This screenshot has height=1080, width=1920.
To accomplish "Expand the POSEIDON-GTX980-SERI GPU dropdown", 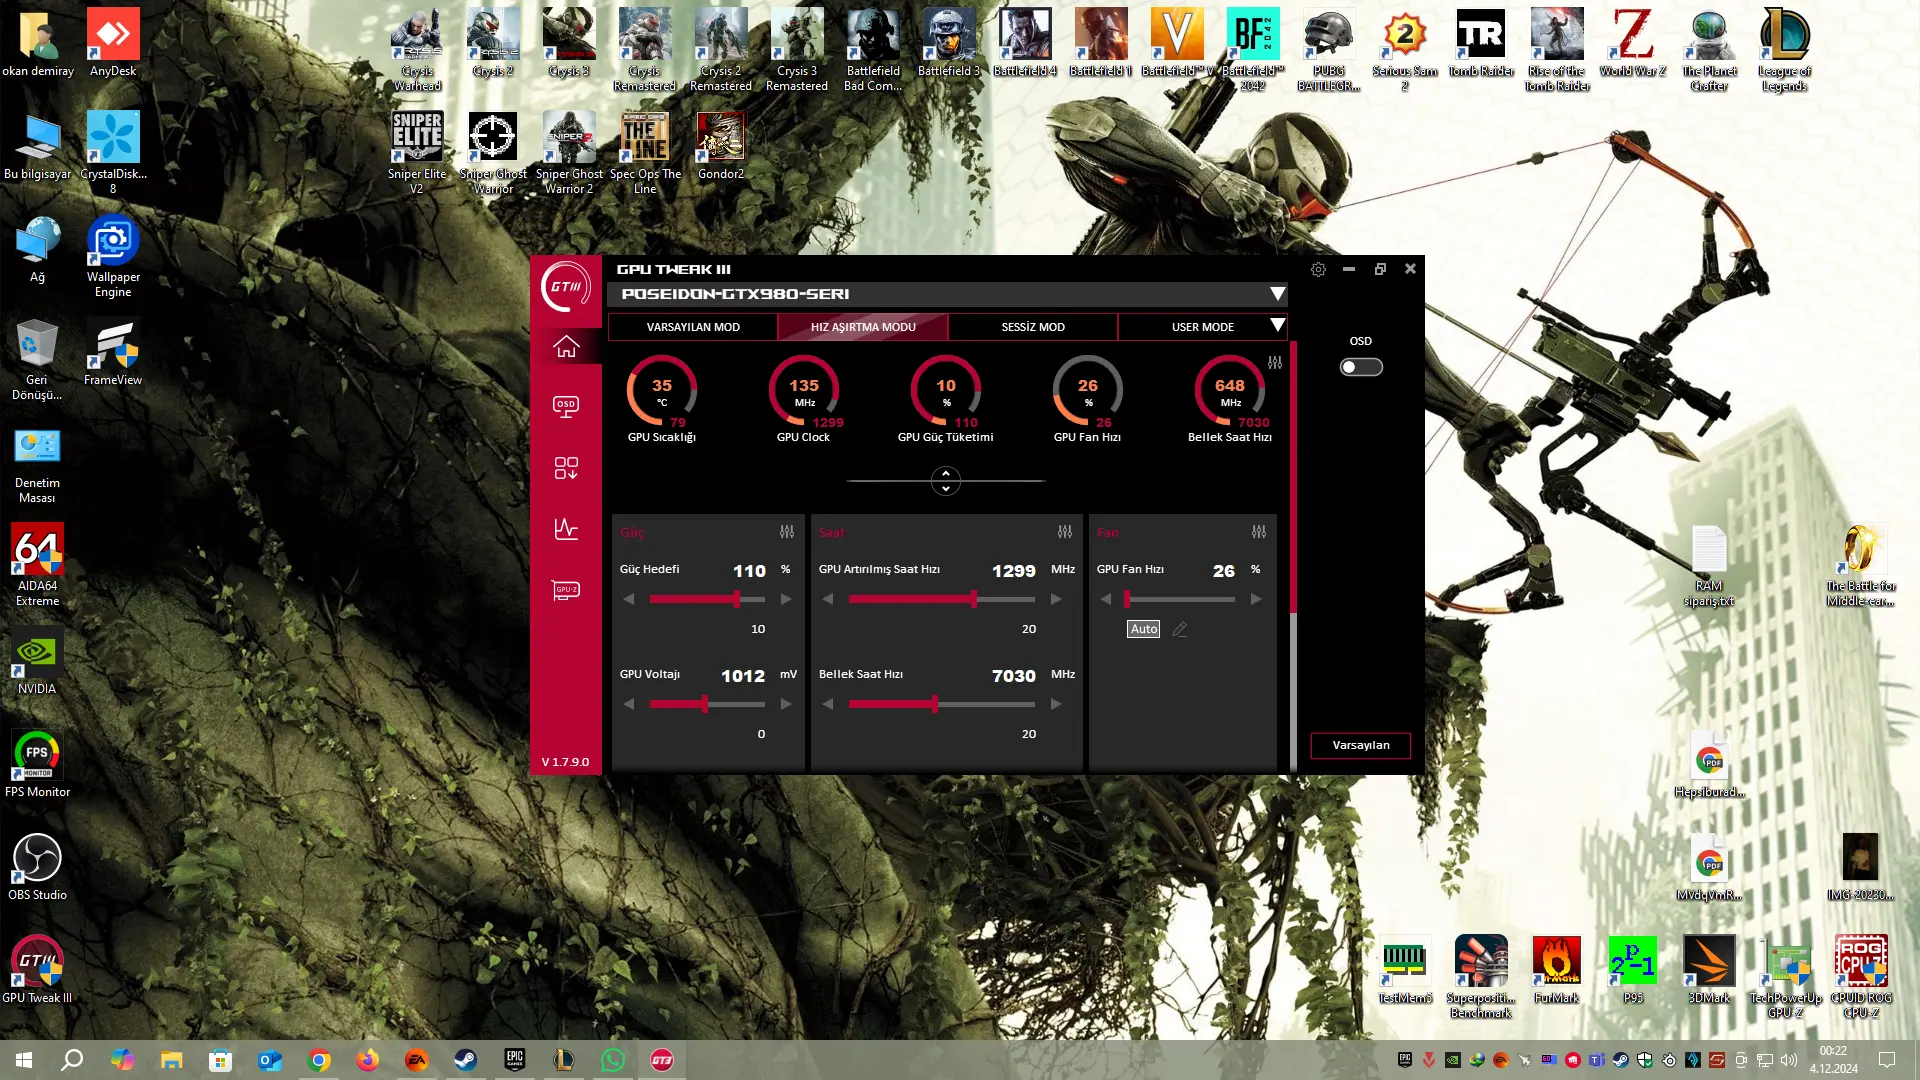I will 1277,294.
